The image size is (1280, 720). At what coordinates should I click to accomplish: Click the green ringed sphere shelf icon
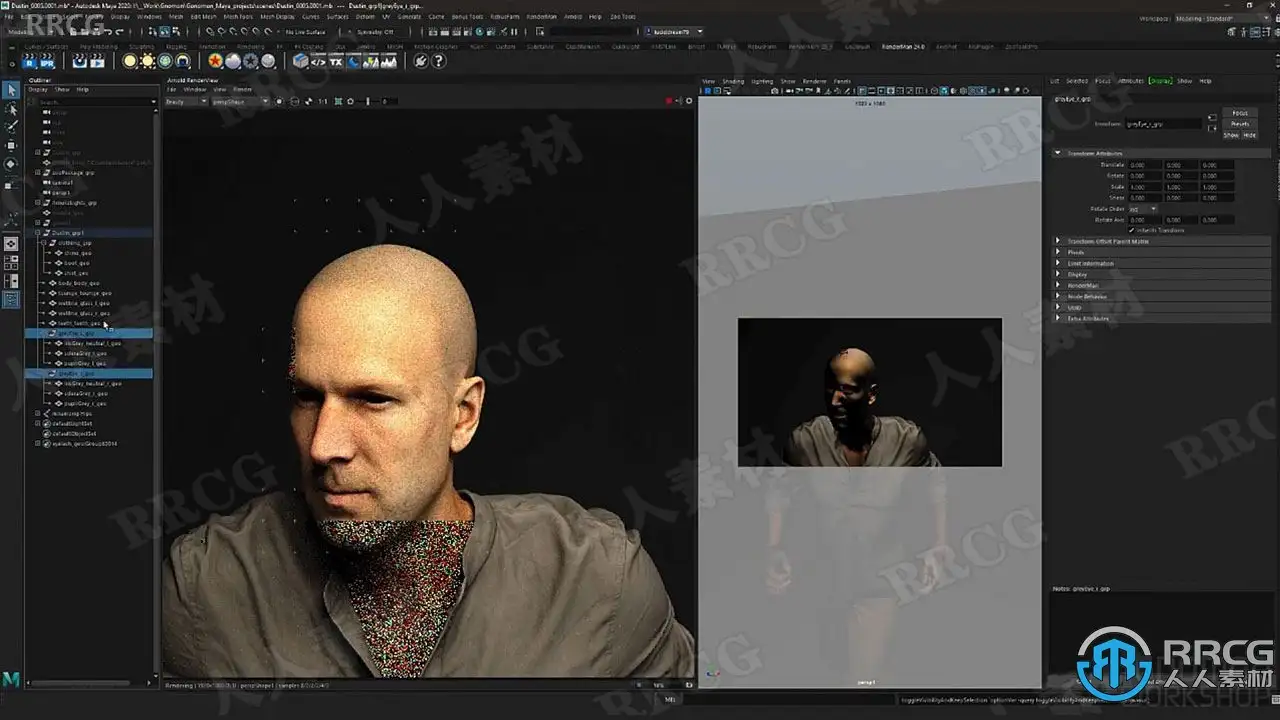165,62
